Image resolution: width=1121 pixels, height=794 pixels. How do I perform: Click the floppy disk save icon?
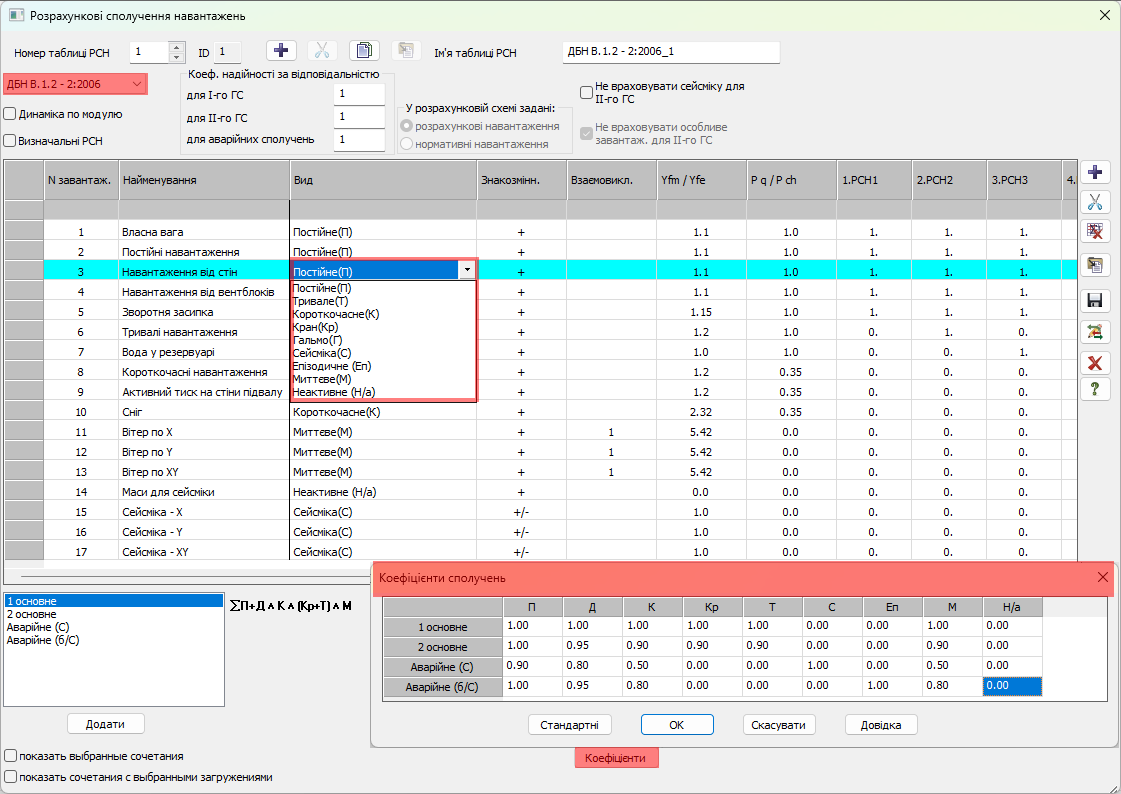click(1095, 301)
